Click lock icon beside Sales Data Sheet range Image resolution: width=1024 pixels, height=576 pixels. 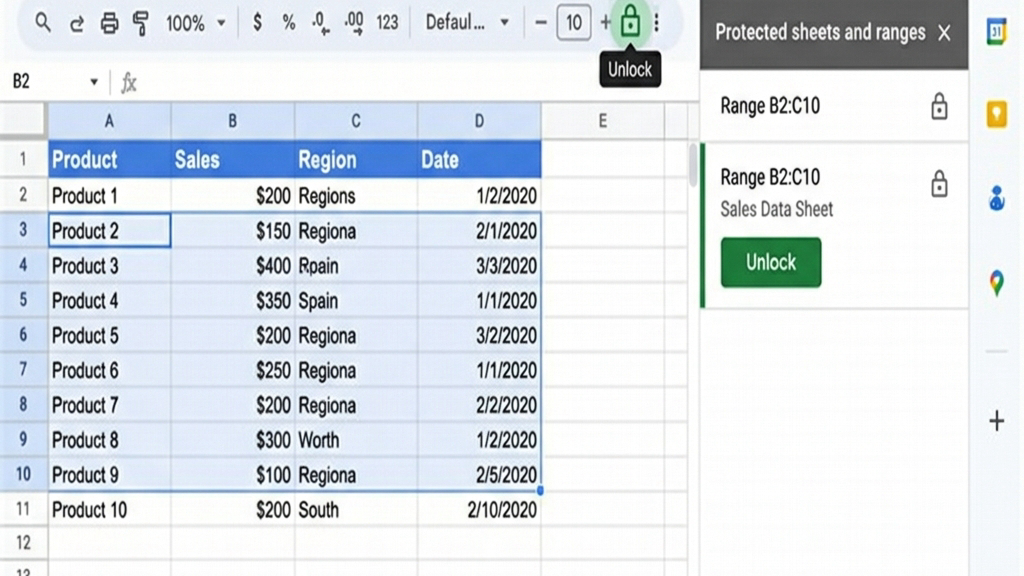(x=939, y=184)
